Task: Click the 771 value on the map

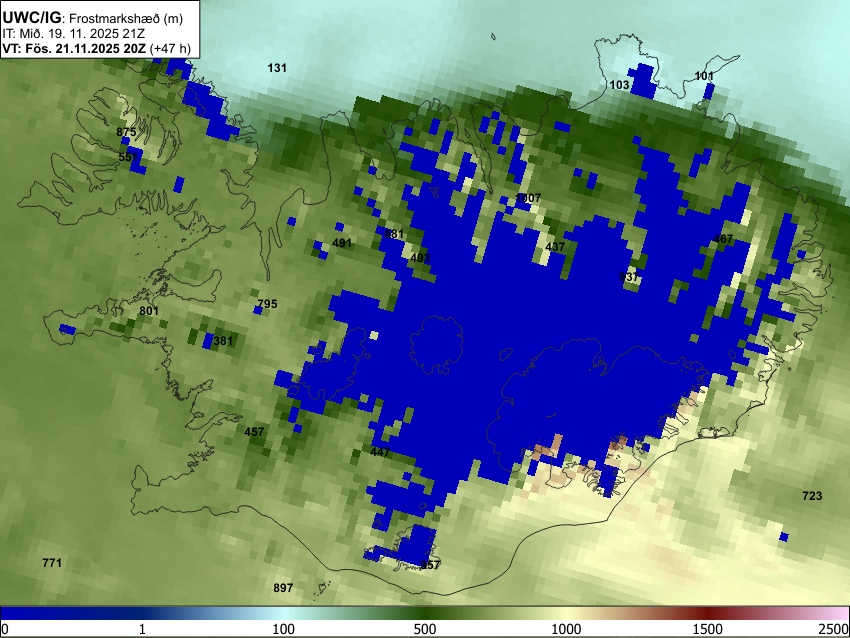Action: tap(52, 563)
